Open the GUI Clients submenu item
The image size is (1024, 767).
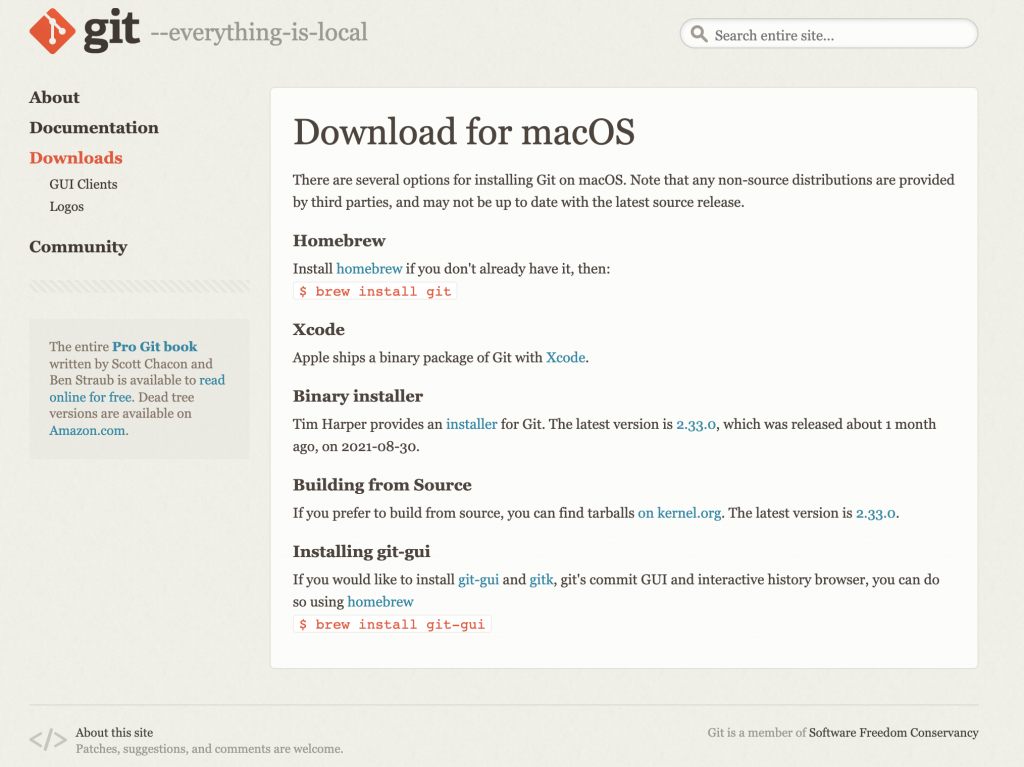[84, 184]
